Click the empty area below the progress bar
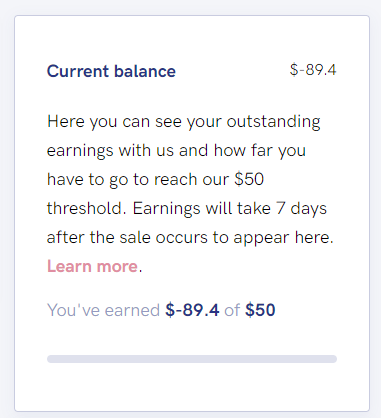 point(192,387)
